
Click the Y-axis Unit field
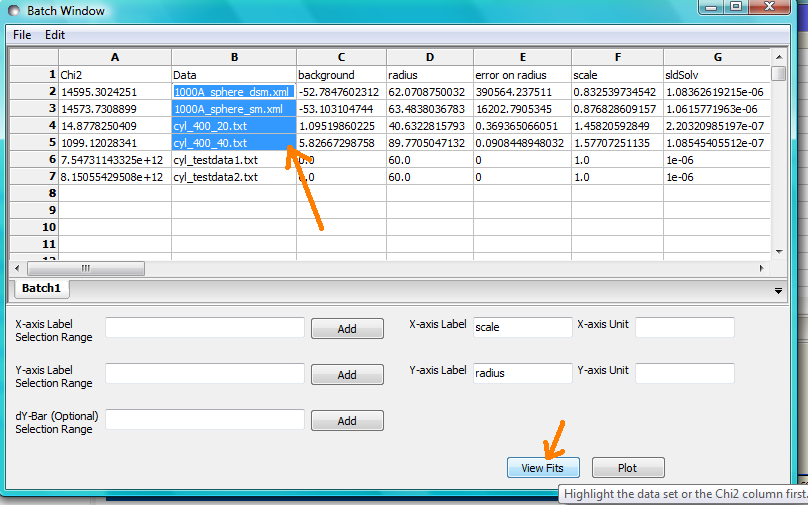click(684, 373)
